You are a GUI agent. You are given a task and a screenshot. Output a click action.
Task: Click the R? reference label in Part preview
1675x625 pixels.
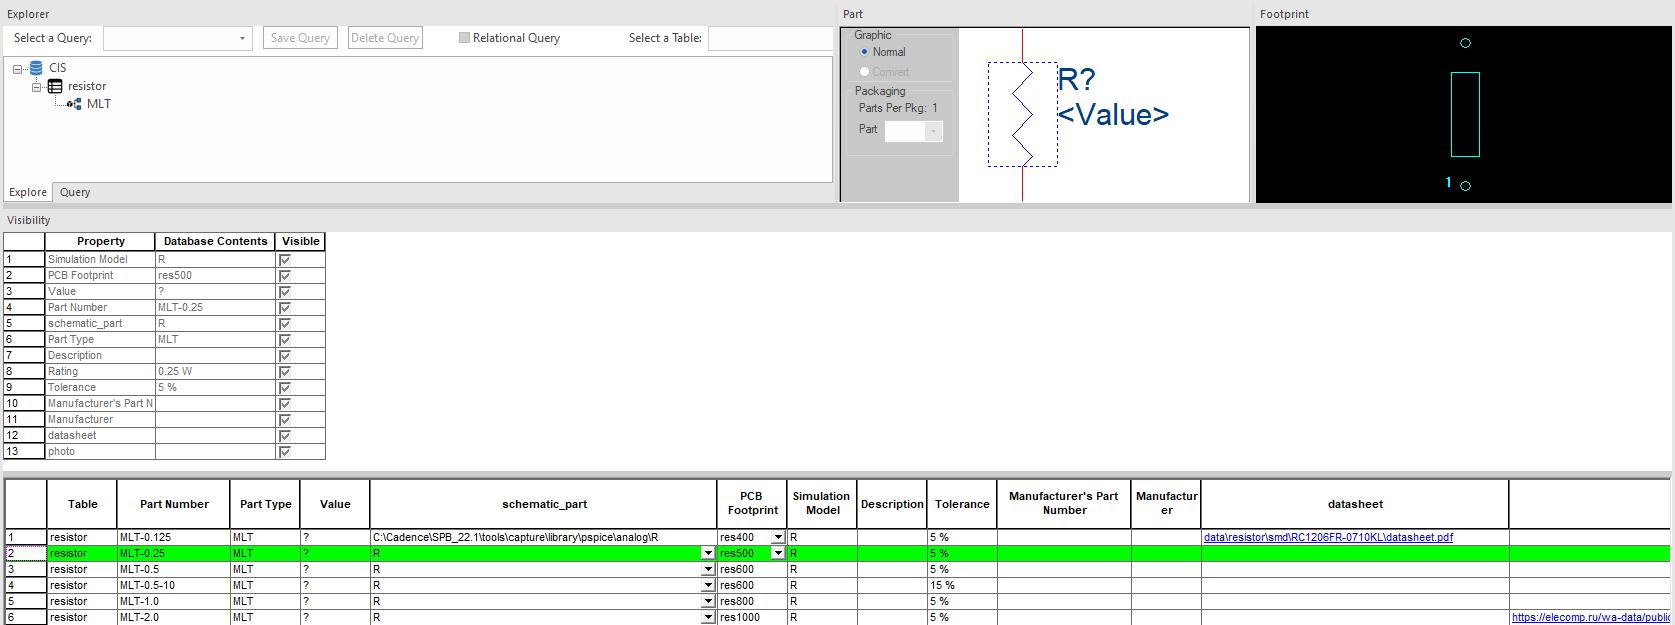1076,79
